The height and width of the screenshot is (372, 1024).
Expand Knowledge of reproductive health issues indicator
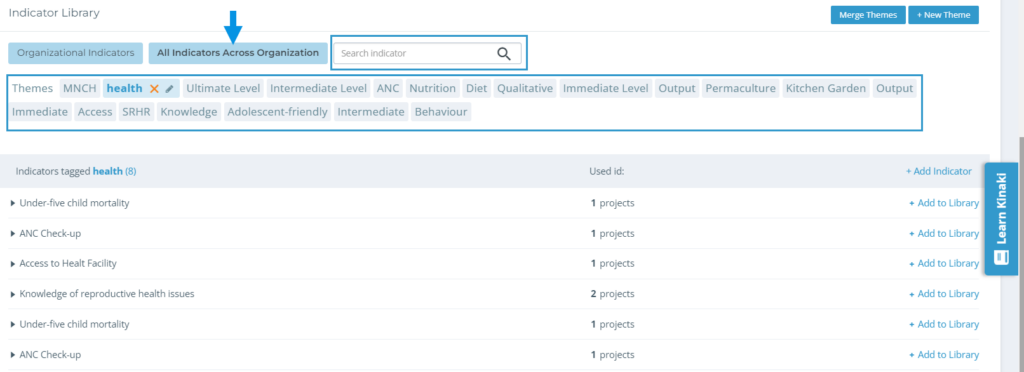click(x=13, y=294)
